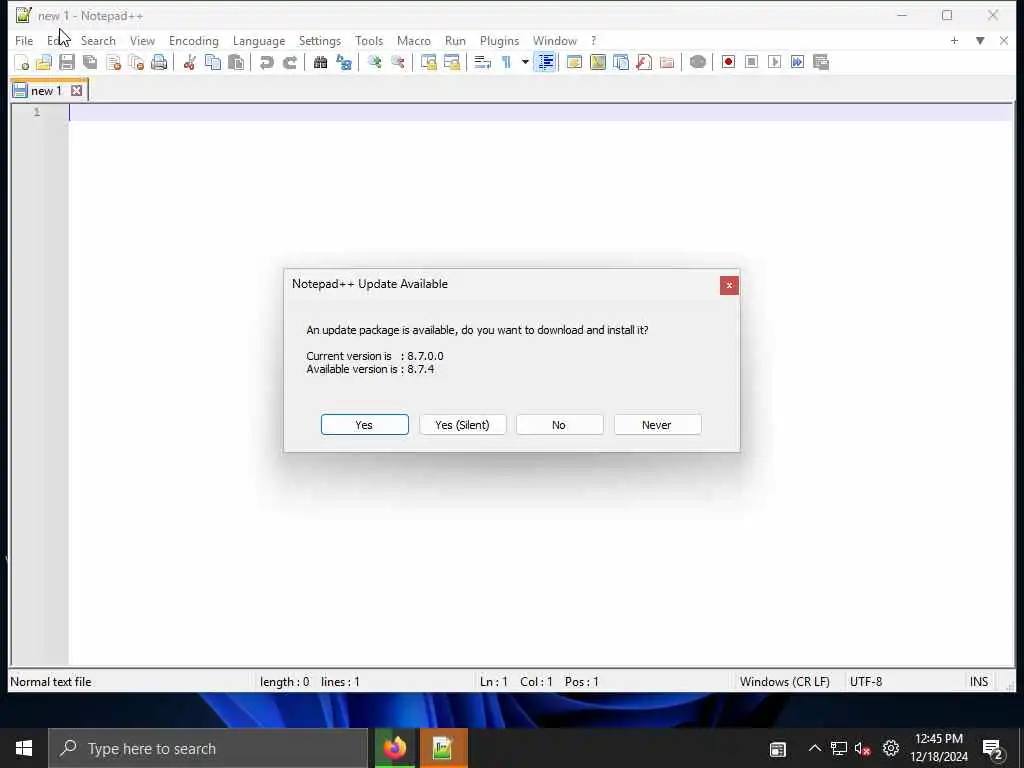Click the Playback macro icon
This screenshot has width=1024, height=768.
click(775, 62)
